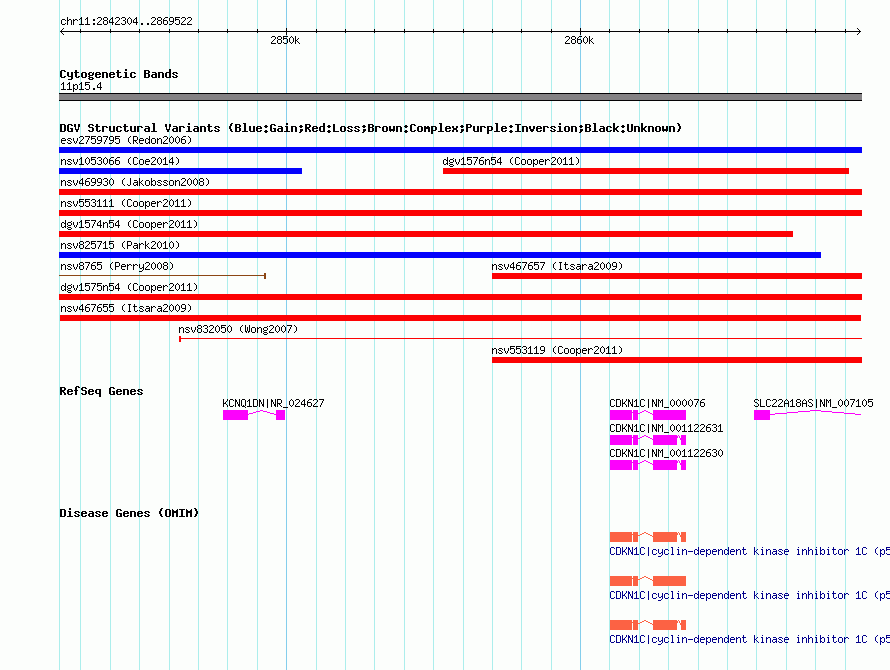Viewport: 890px width, 670px height.
Task: Open the nsv469930 (Jakobsson2008) variant
Action: (x=460, y=192)
